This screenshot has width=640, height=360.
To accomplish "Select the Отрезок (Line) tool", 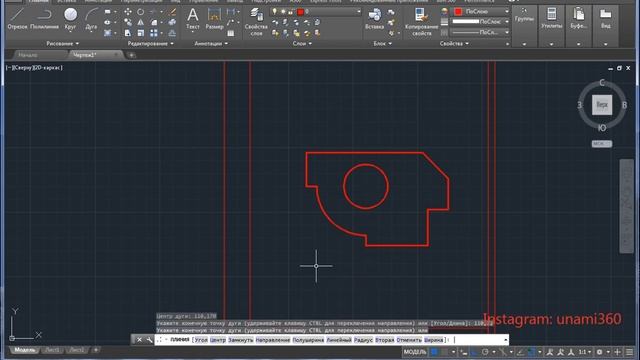I will click(x=17, y=18).
